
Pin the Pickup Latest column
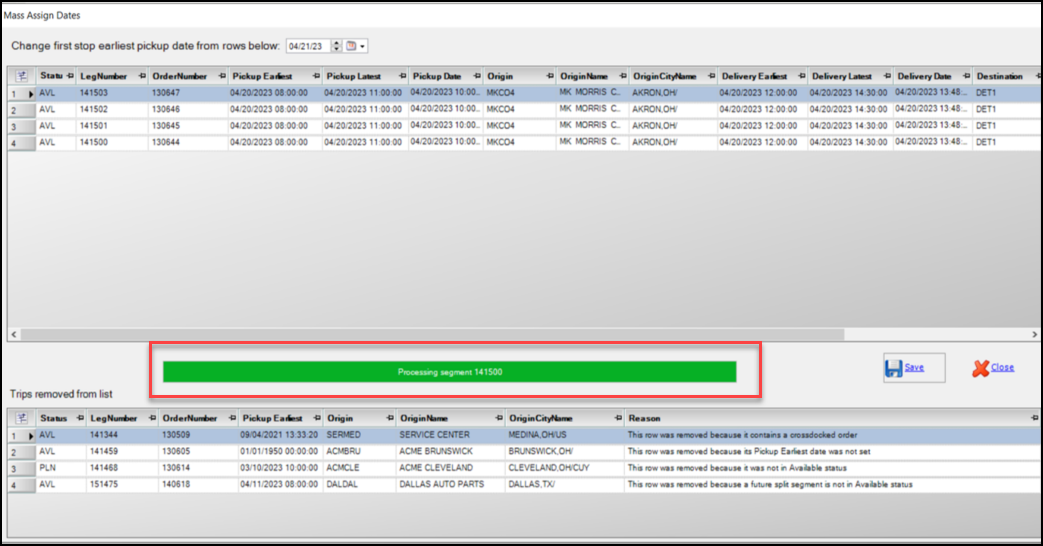click(402, 76)
